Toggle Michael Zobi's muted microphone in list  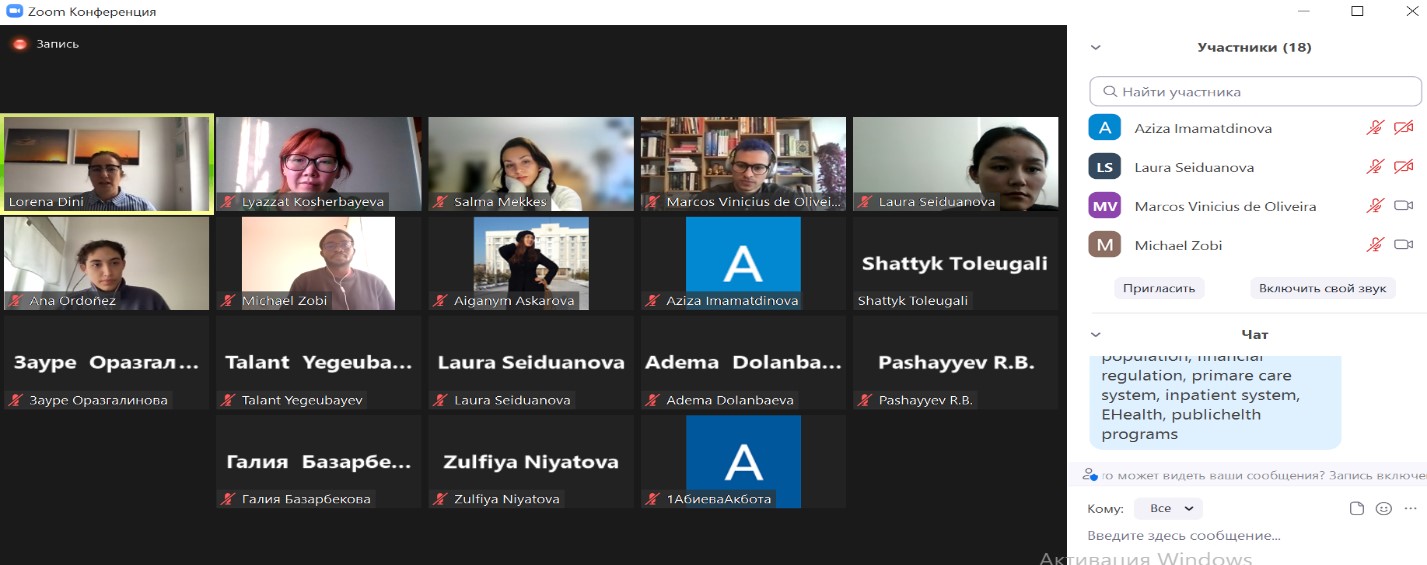[1376, 245]
